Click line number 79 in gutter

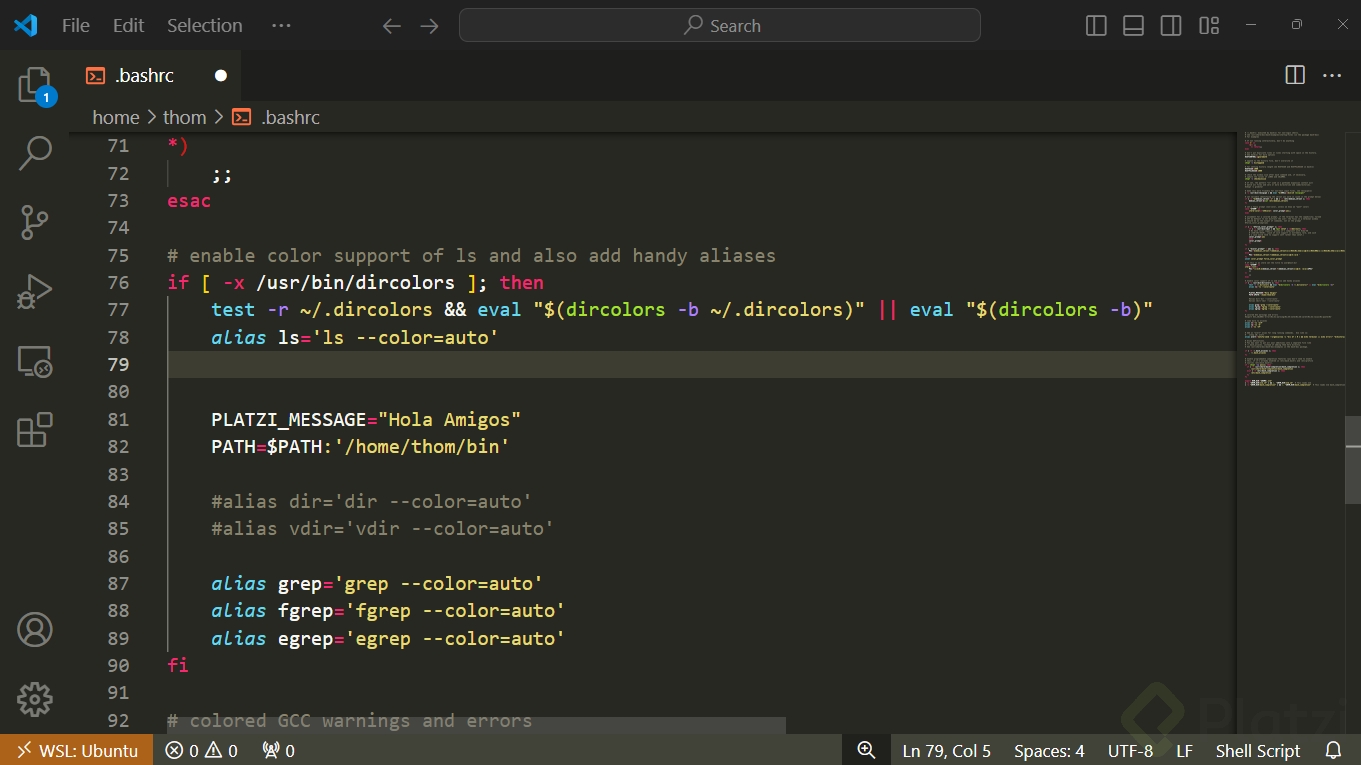tap(118, 364)
